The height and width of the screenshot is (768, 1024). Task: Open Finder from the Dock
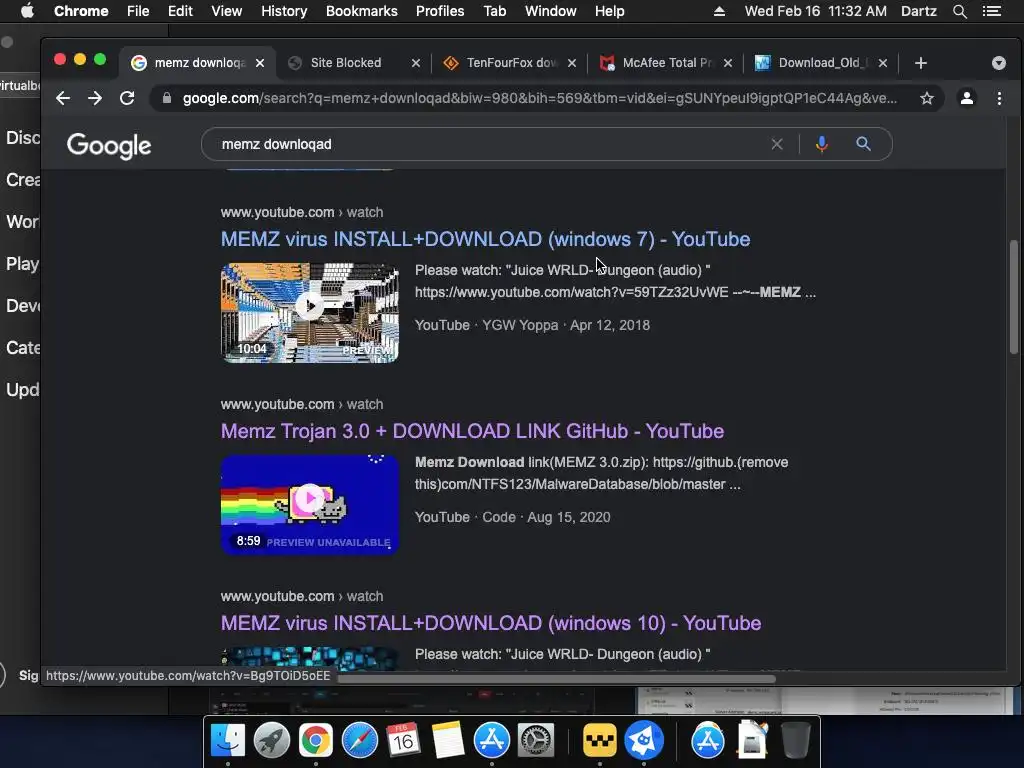click(227, 741)
